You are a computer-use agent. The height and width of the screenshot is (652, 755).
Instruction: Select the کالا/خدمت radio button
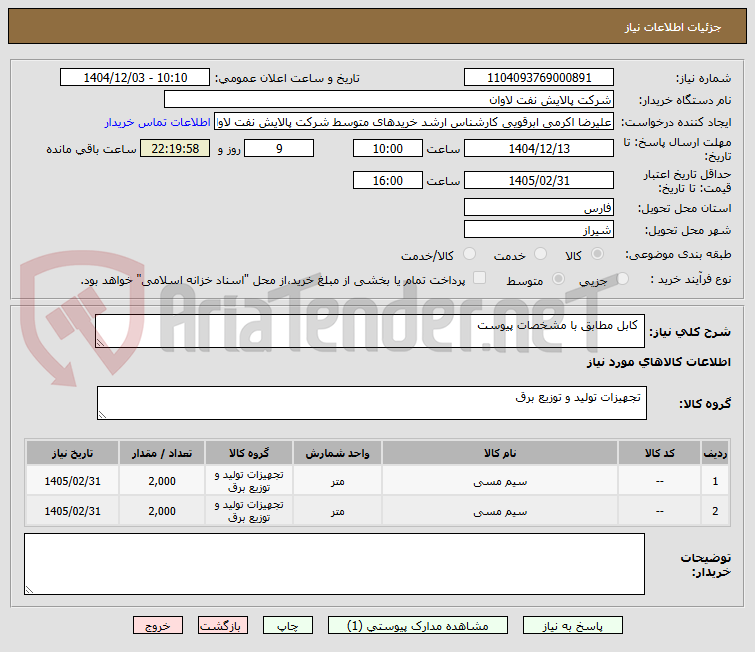pyautogui.click(x=469, y=254)
